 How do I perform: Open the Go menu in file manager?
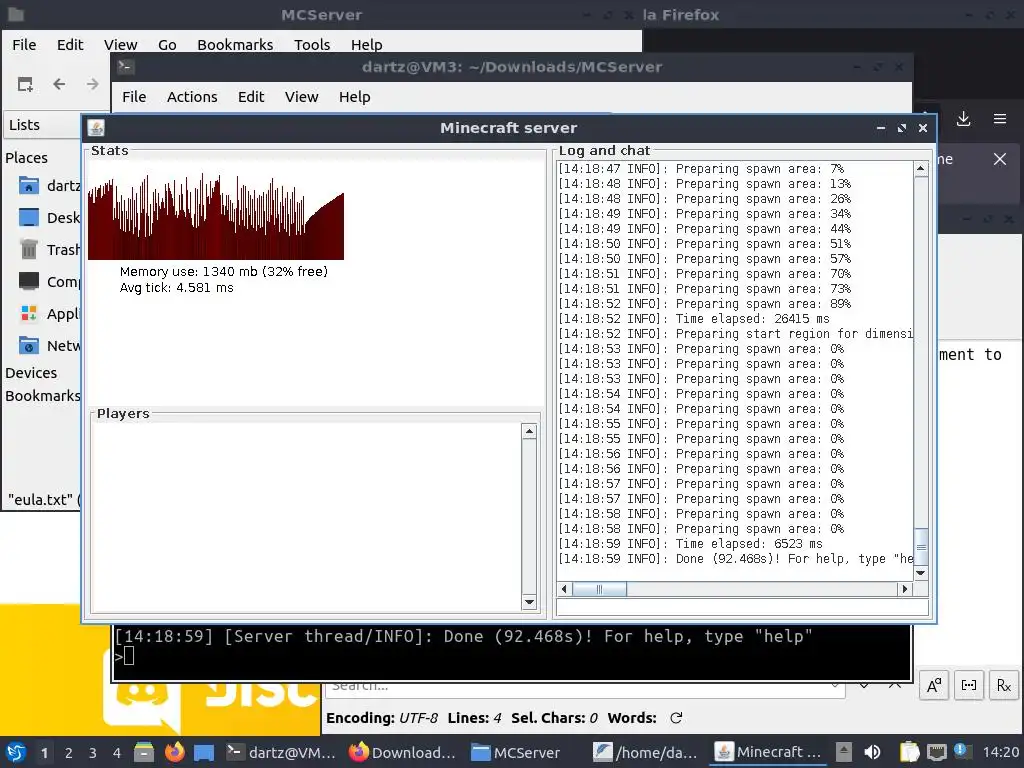[167, 44]
